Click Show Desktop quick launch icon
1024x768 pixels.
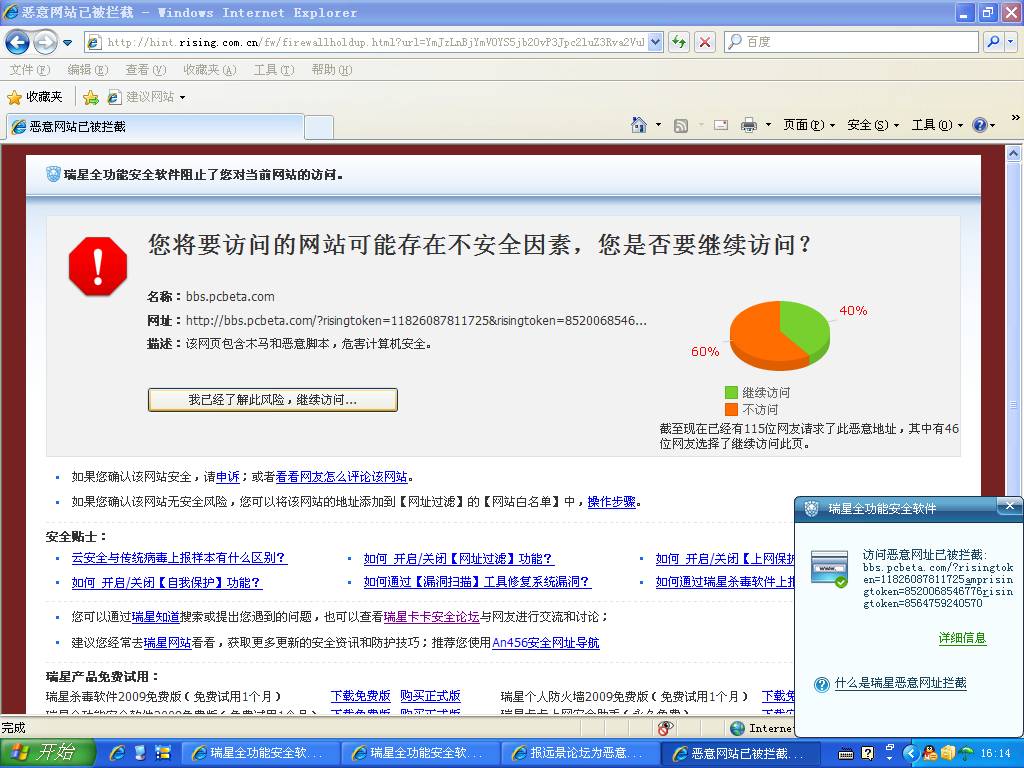tap(140, 753)
